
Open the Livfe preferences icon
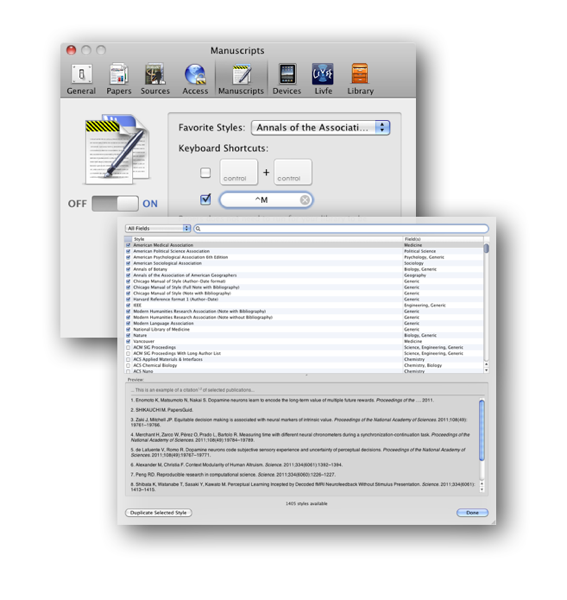323,80
